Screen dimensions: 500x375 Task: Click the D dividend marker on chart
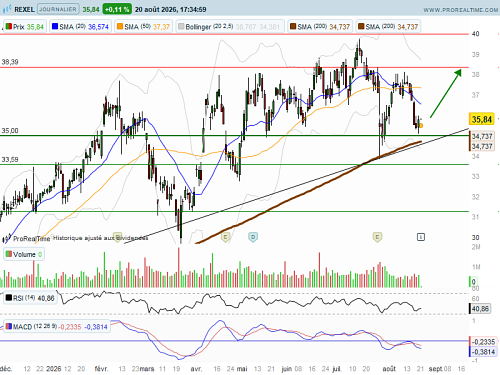point(253,237)
